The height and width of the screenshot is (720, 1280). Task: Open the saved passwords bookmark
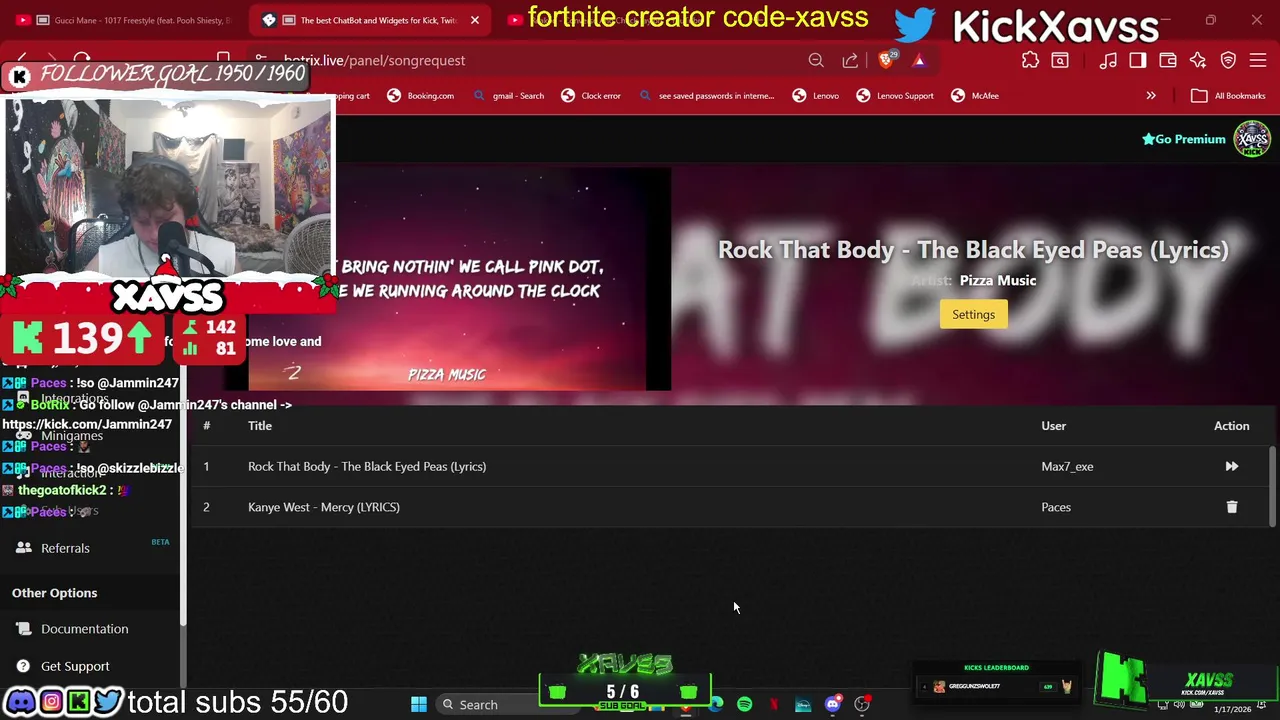click(706, 96)
